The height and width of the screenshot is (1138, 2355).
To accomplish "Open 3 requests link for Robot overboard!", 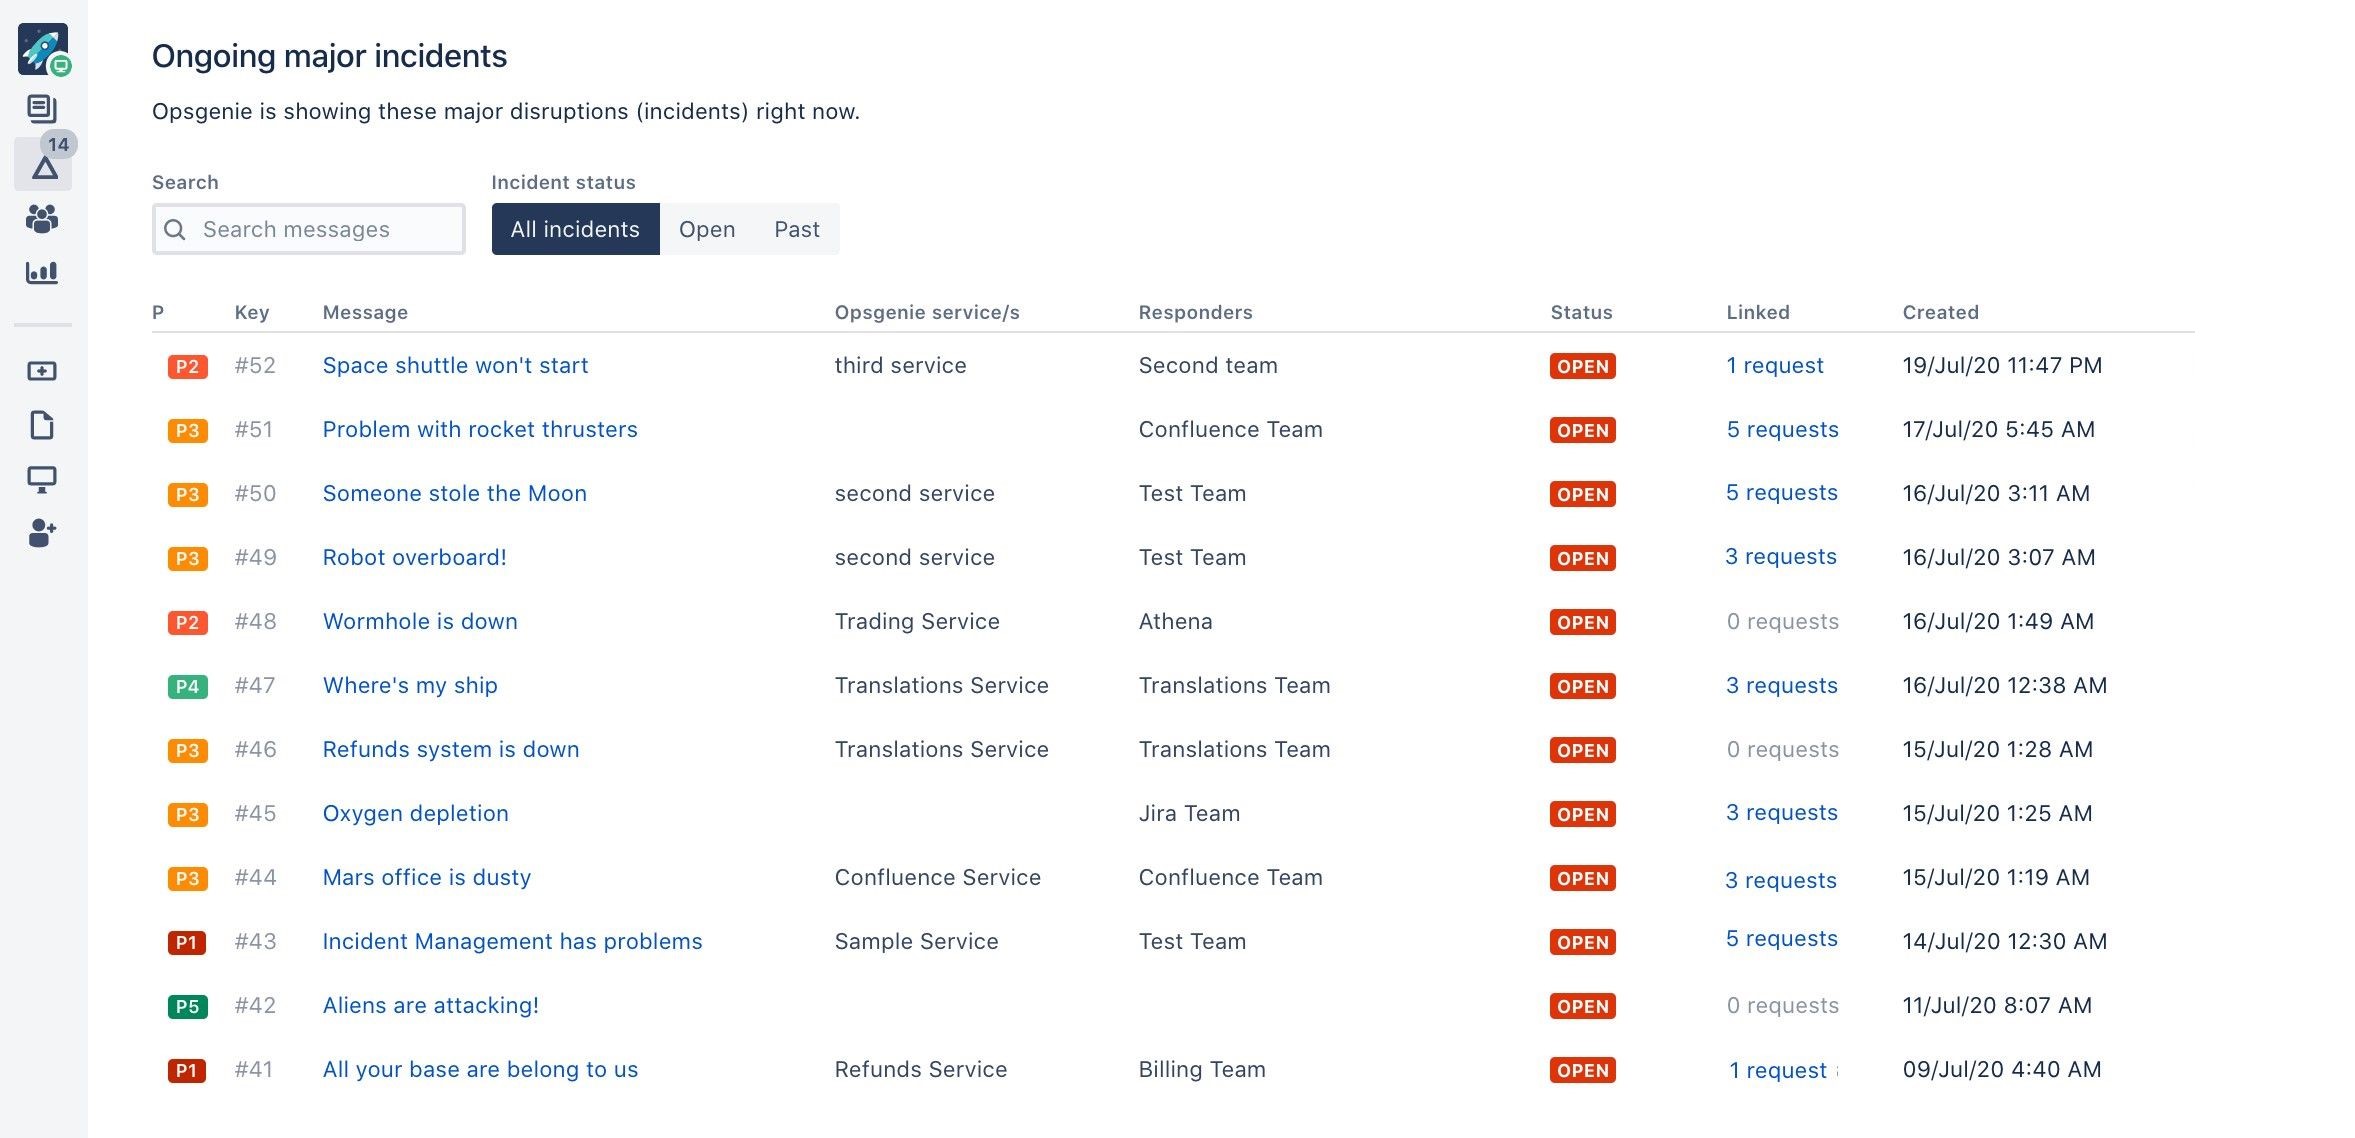I will click(1781, 556).
